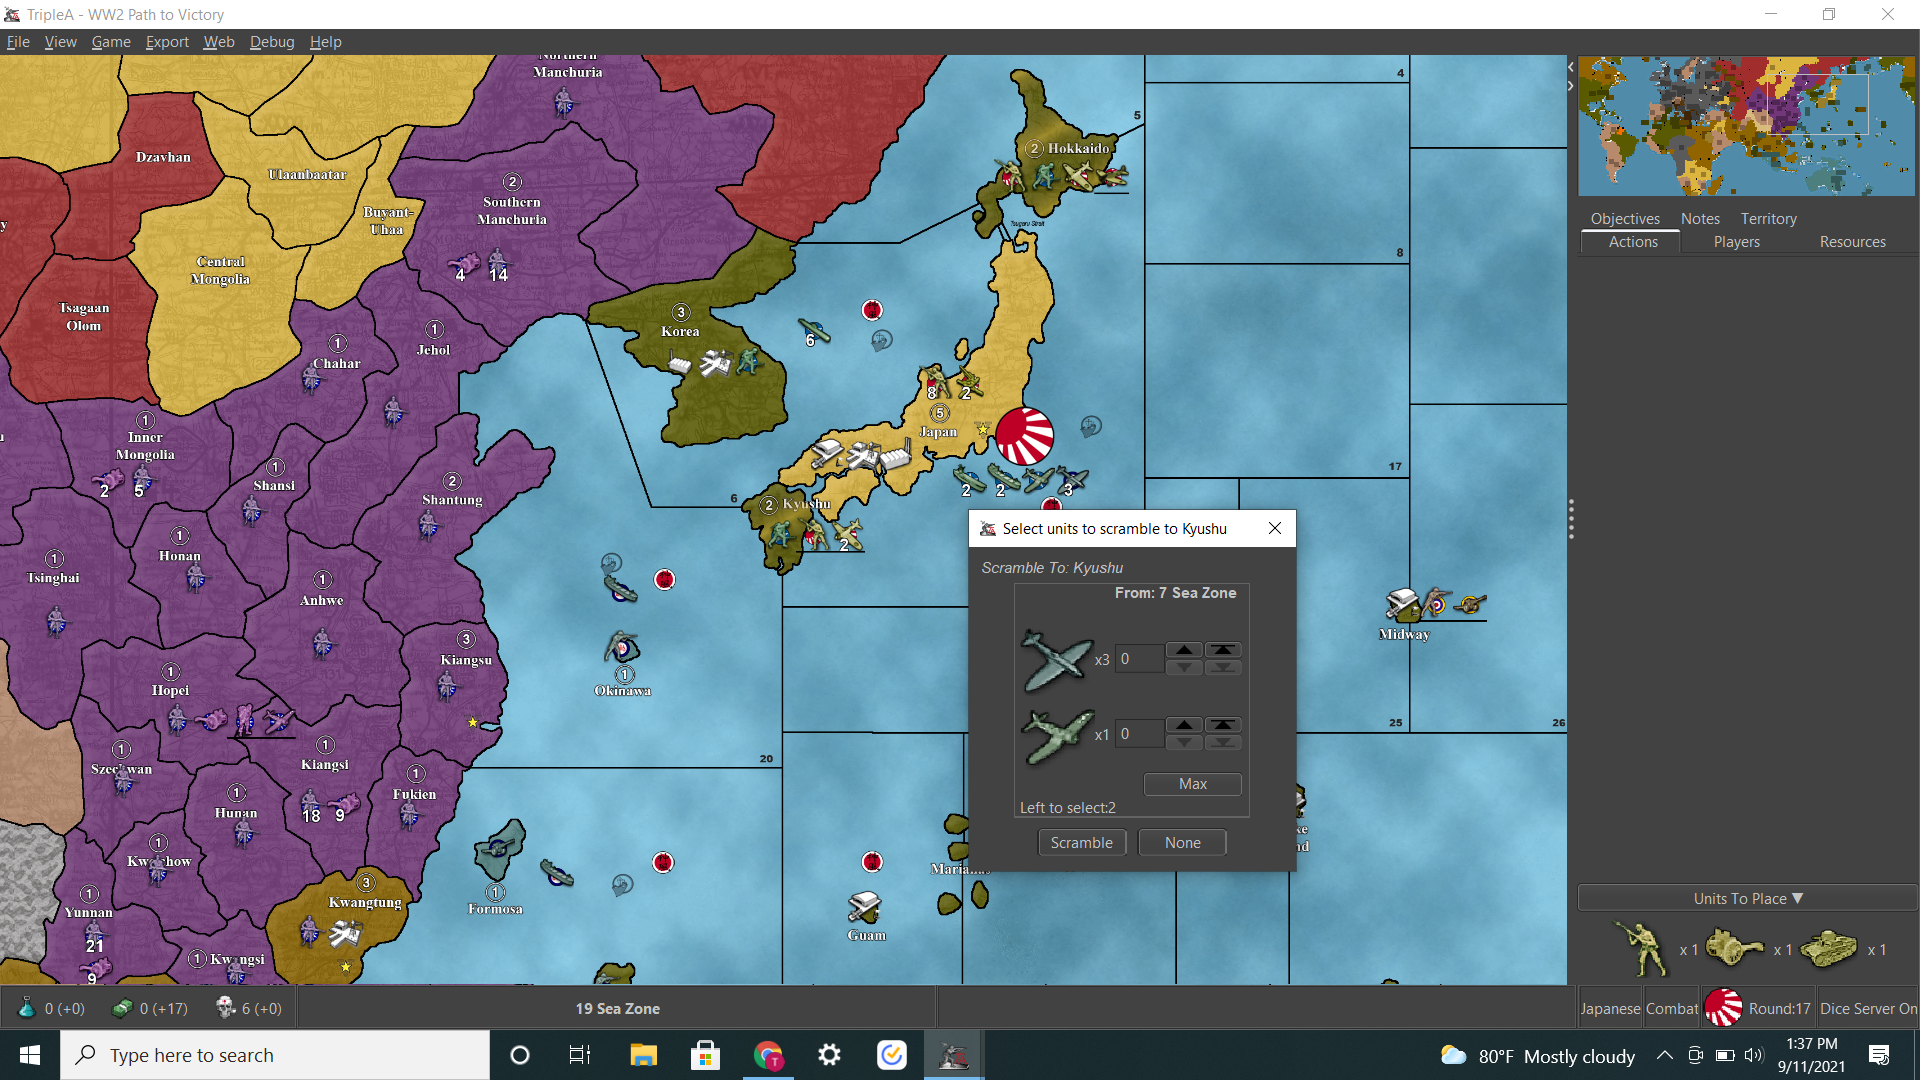This screenshot has height=1080, width=1920.
Task: Select the infantry unit in Units To Place
Action: point(1641,949)
